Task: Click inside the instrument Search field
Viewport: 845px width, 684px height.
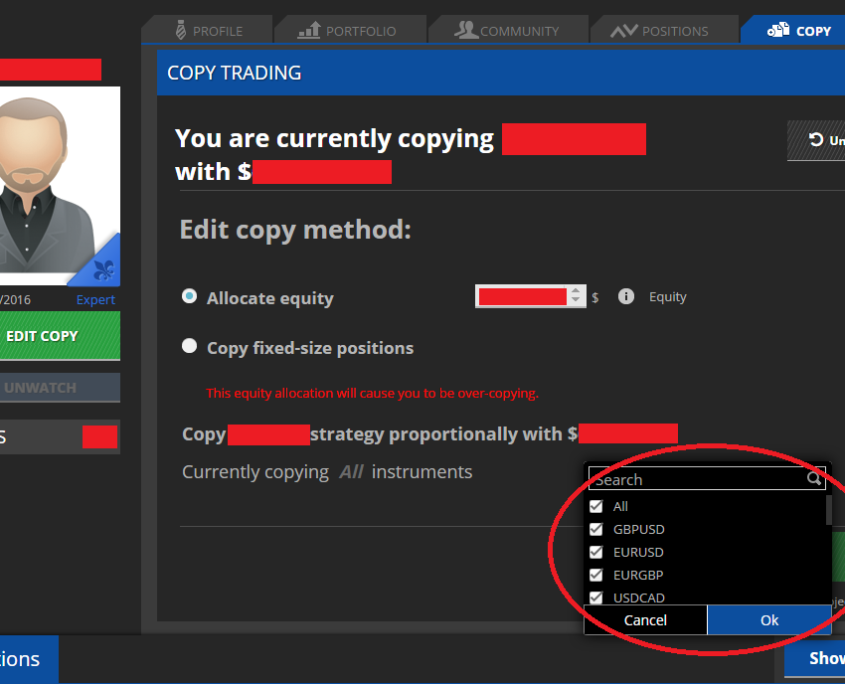Action: [x=698, y=480]
